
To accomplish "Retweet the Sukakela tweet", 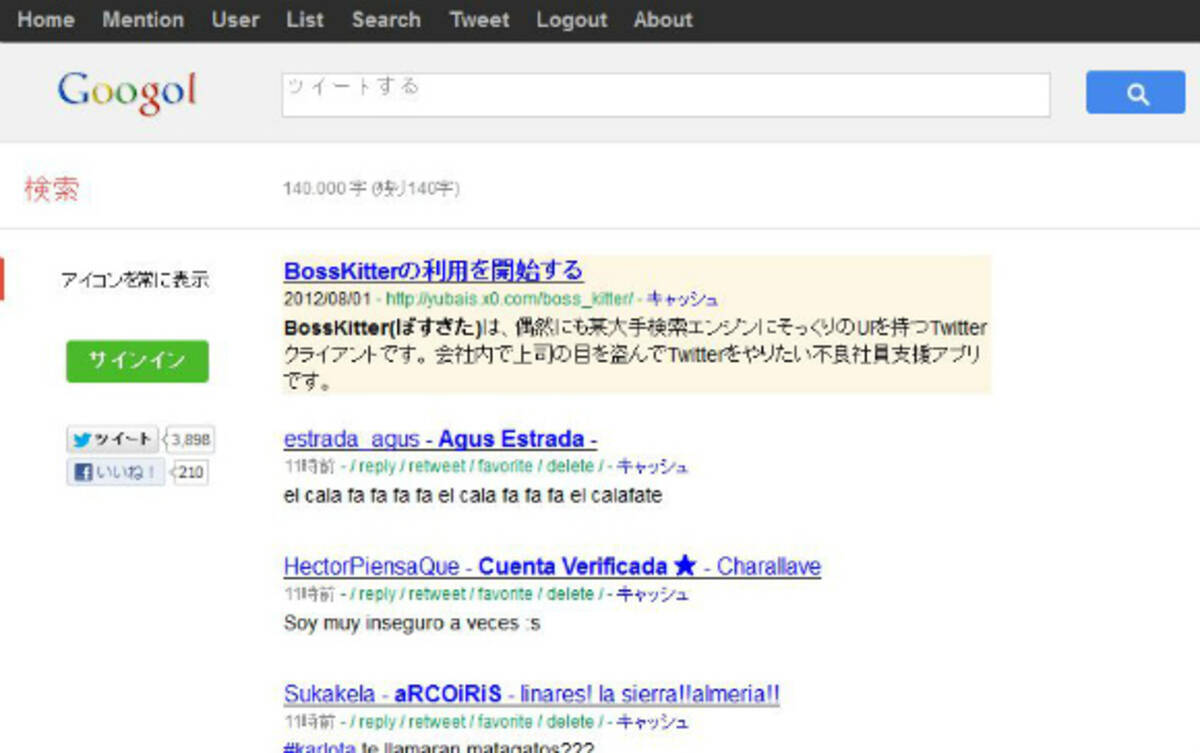I will [437, 722].
